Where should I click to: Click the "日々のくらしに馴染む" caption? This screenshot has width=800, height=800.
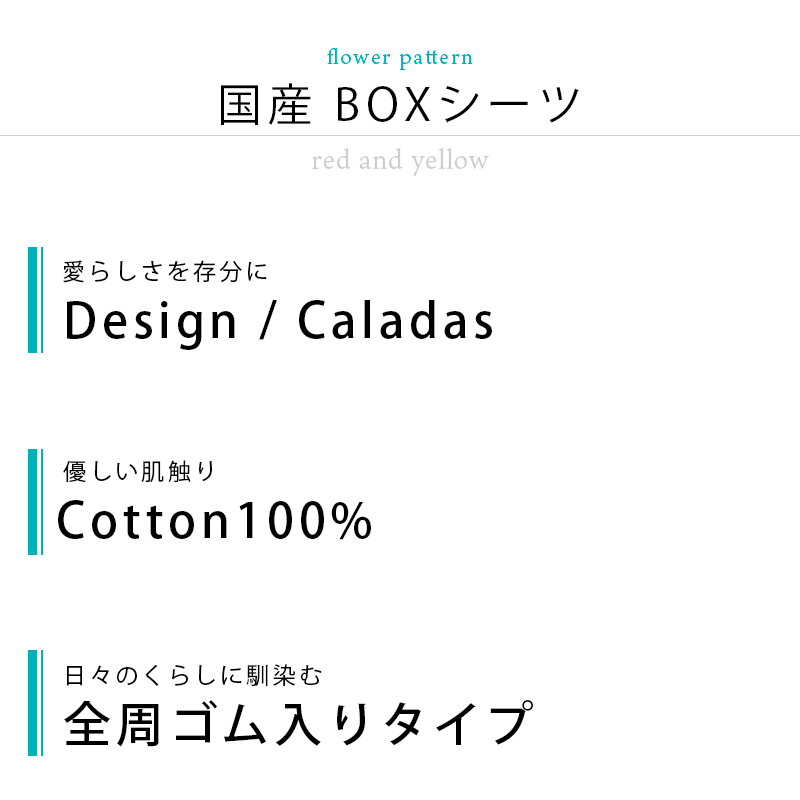coord(194,675)
